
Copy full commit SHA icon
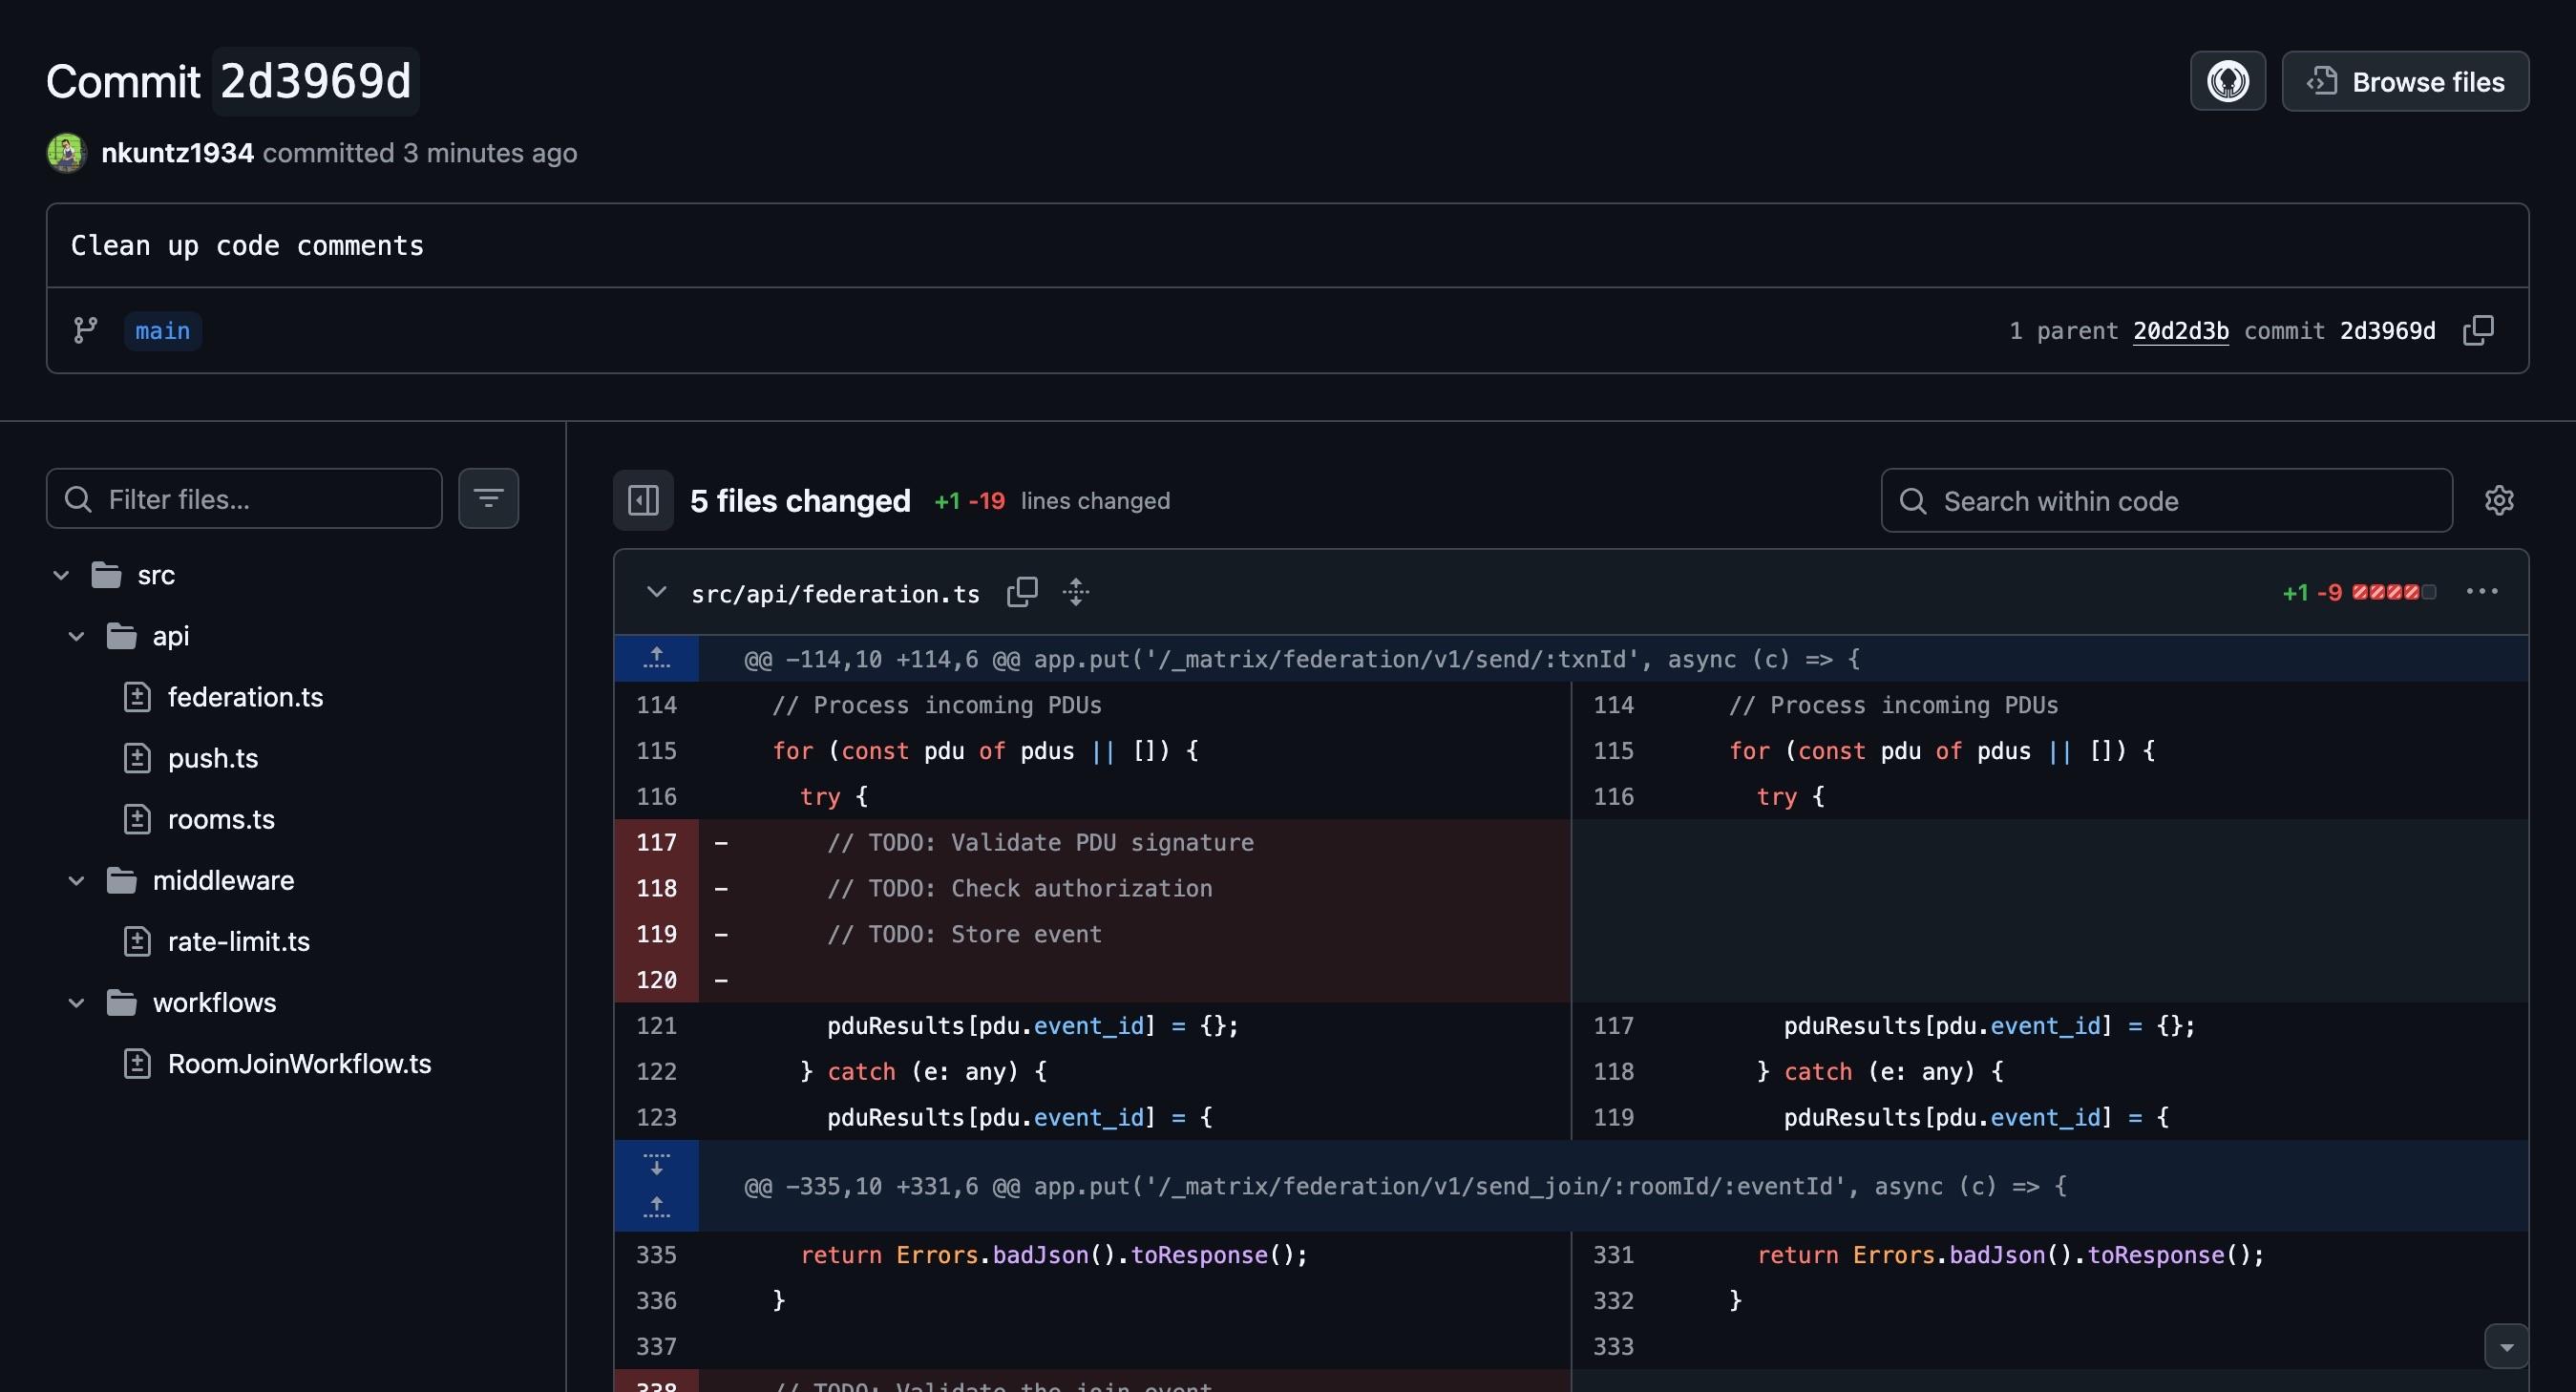coord(2478,330)
